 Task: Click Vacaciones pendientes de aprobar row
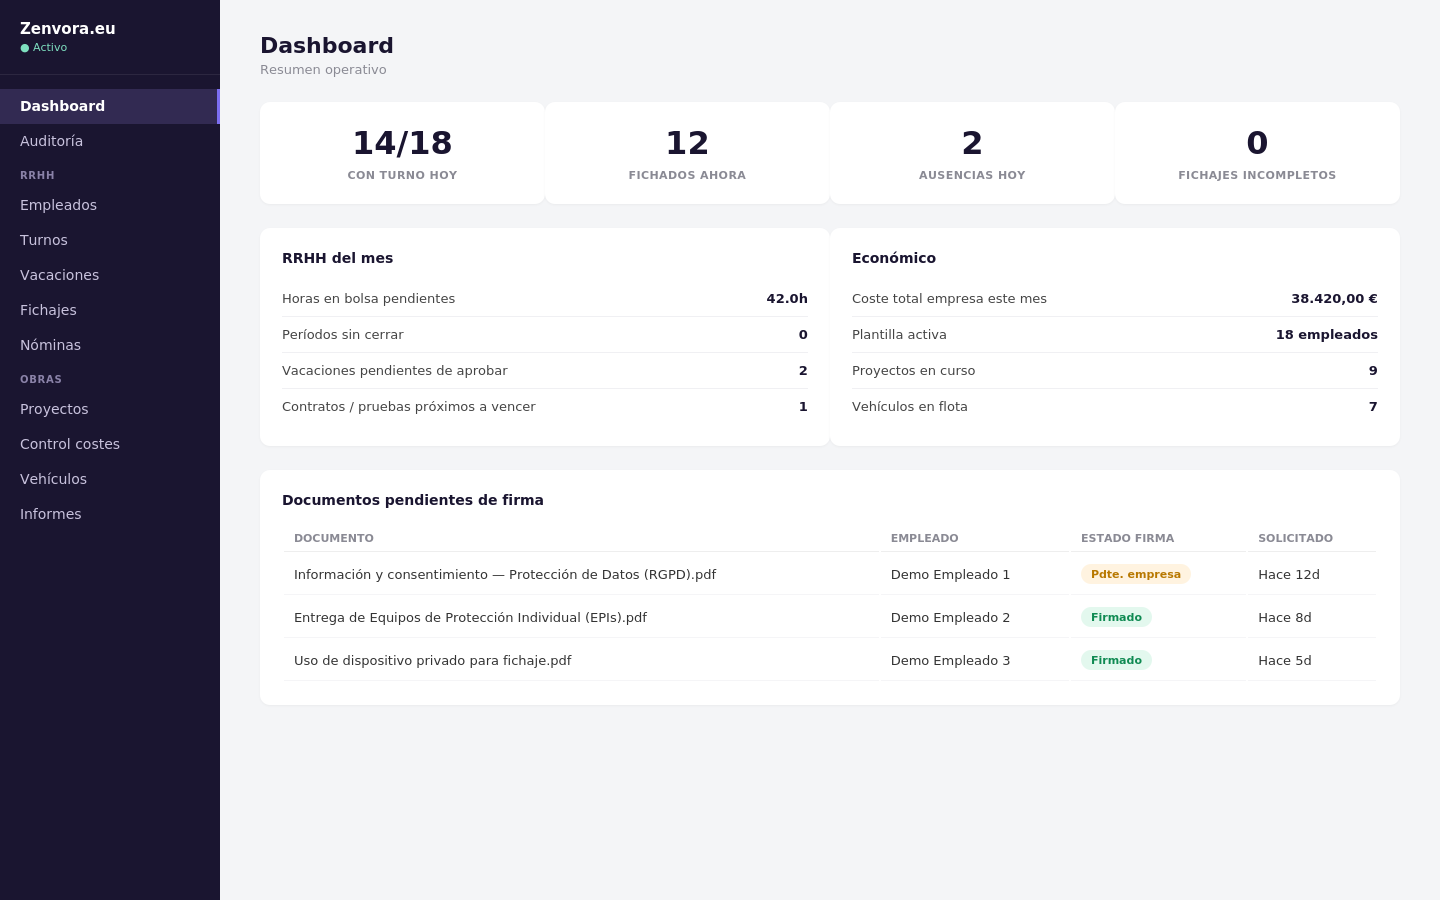pyautogui.click(x=545, y=371)
